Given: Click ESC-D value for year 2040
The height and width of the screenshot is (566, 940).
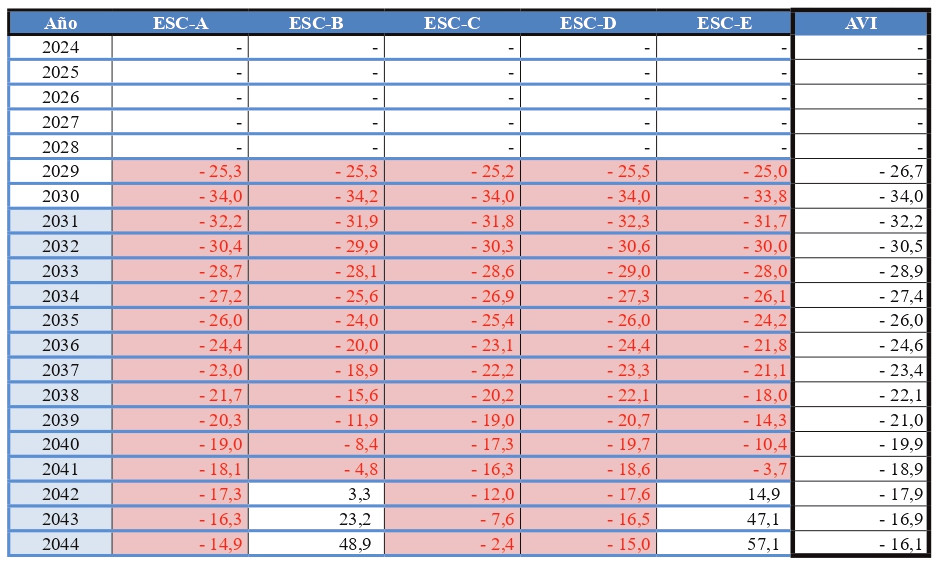Looking at the screenshot, I should 588,445.
